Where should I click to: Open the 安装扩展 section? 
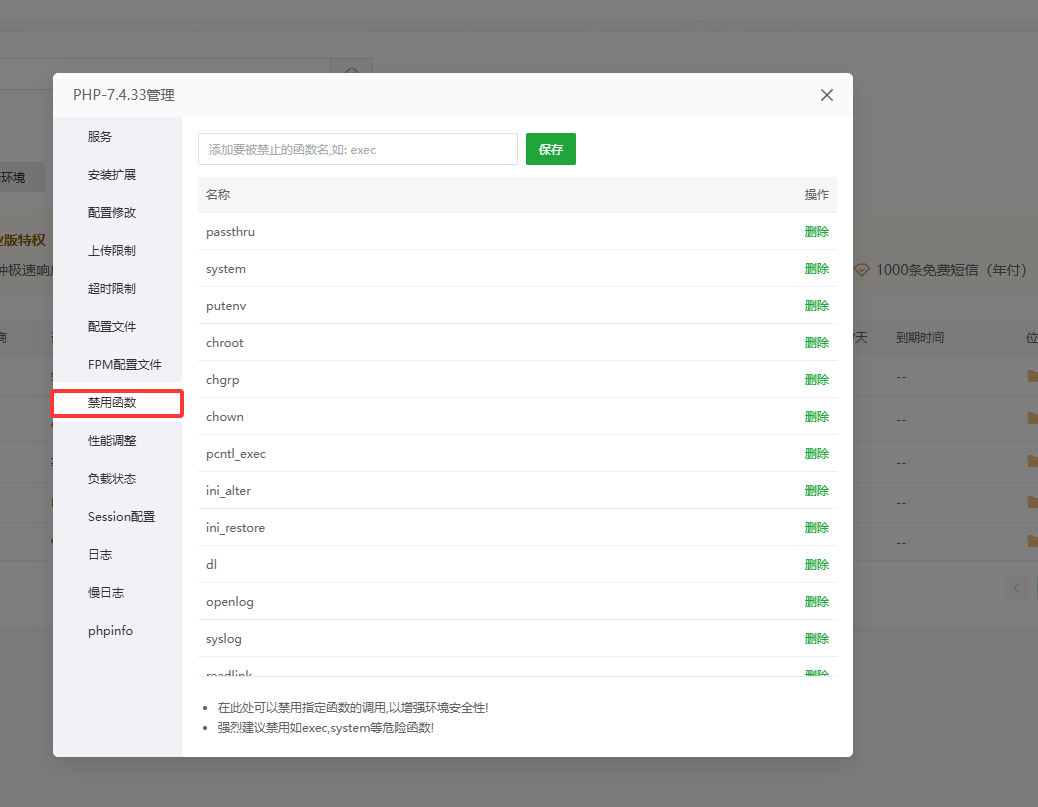[112, 175]
